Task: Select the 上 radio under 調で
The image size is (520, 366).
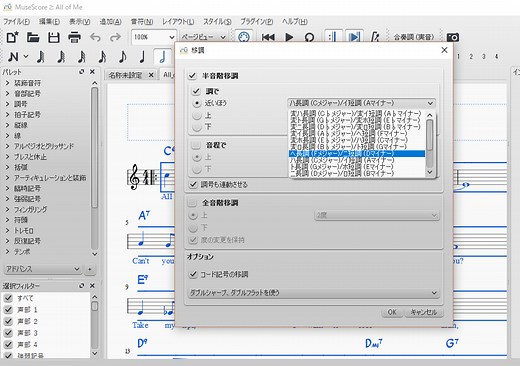Action: pyautogui.click(x=197, y=115)
